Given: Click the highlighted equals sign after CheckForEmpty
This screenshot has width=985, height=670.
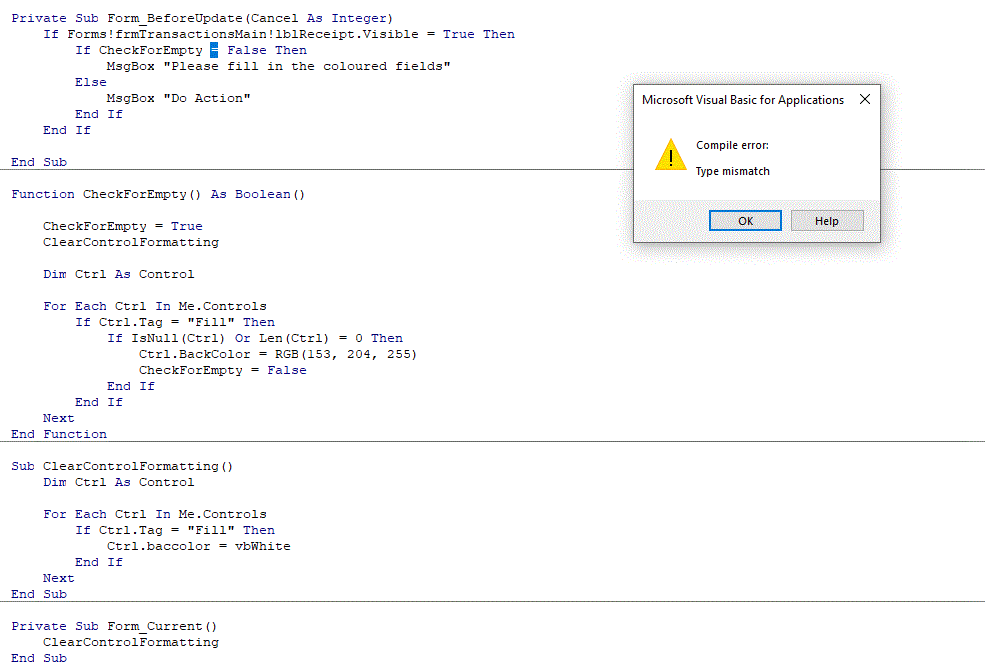Looking at the screenshot, I should coord(215,50).
